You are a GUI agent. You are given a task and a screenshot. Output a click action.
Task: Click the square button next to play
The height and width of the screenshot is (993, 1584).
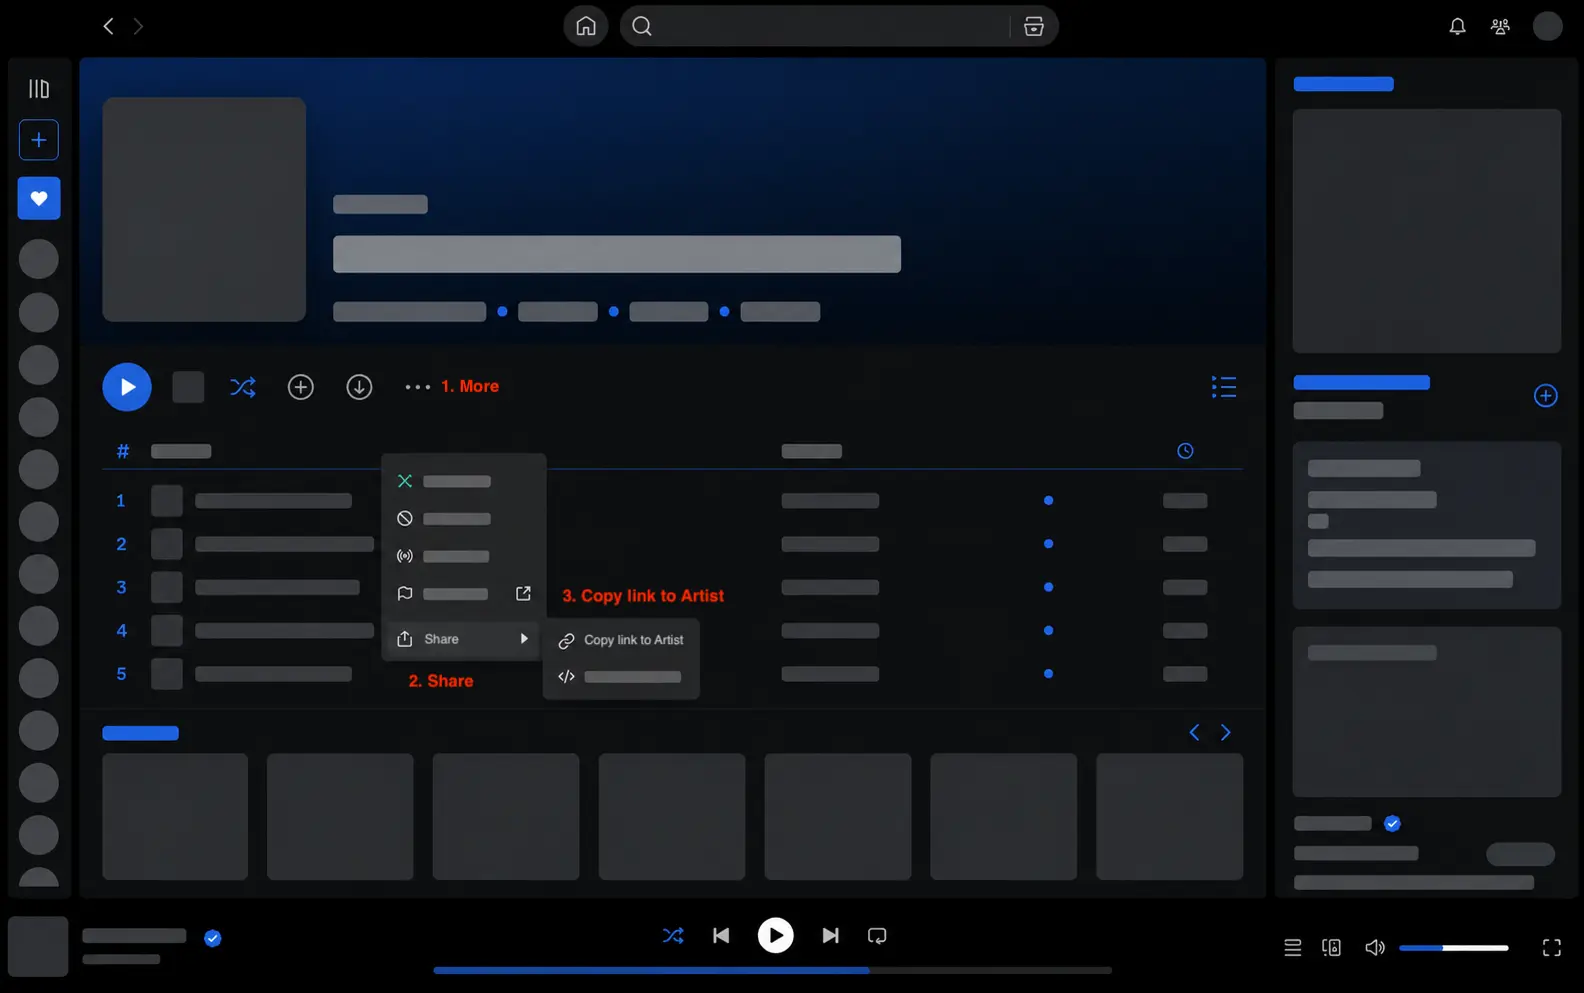point(188,387)
